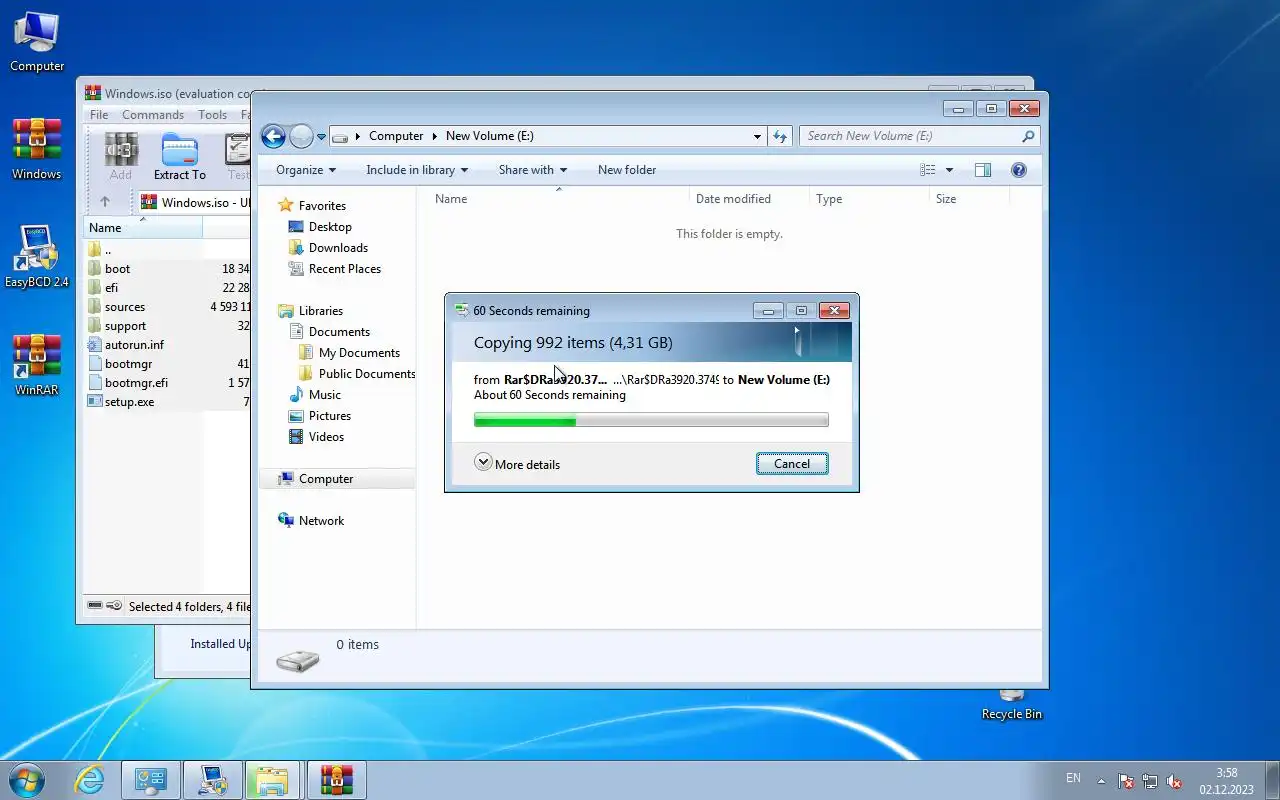This screenshot has height=800, width=1280.
Task: Select Recent Places in navigation pane
Action: coord(335,269)
